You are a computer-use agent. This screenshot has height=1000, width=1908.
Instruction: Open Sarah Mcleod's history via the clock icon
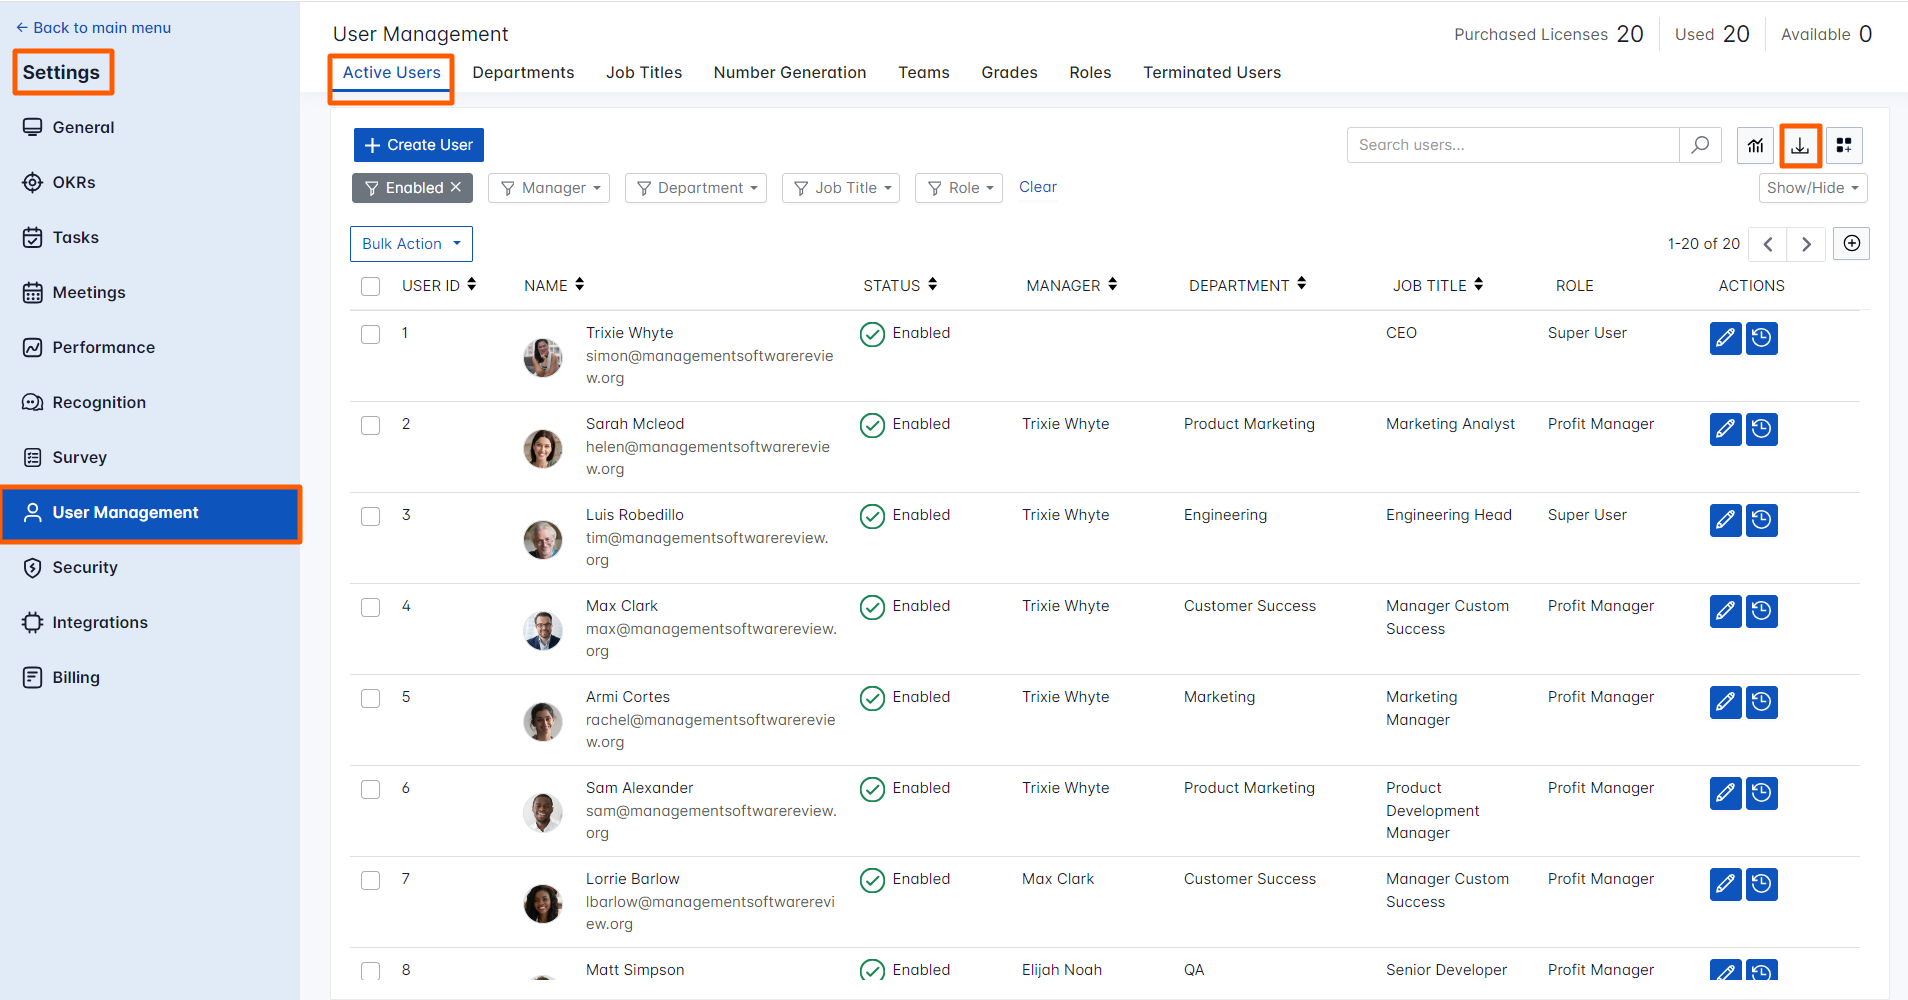point(1761,429)
